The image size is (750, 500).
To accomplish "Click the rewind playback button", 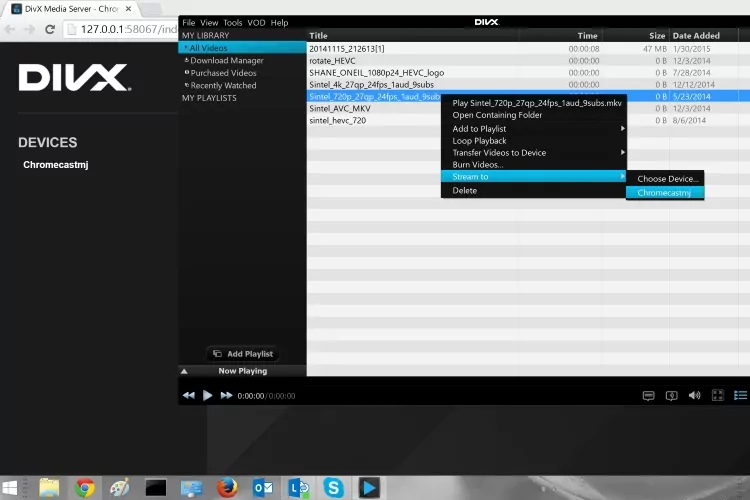I will pyautogui.click(x=188, y=395).
